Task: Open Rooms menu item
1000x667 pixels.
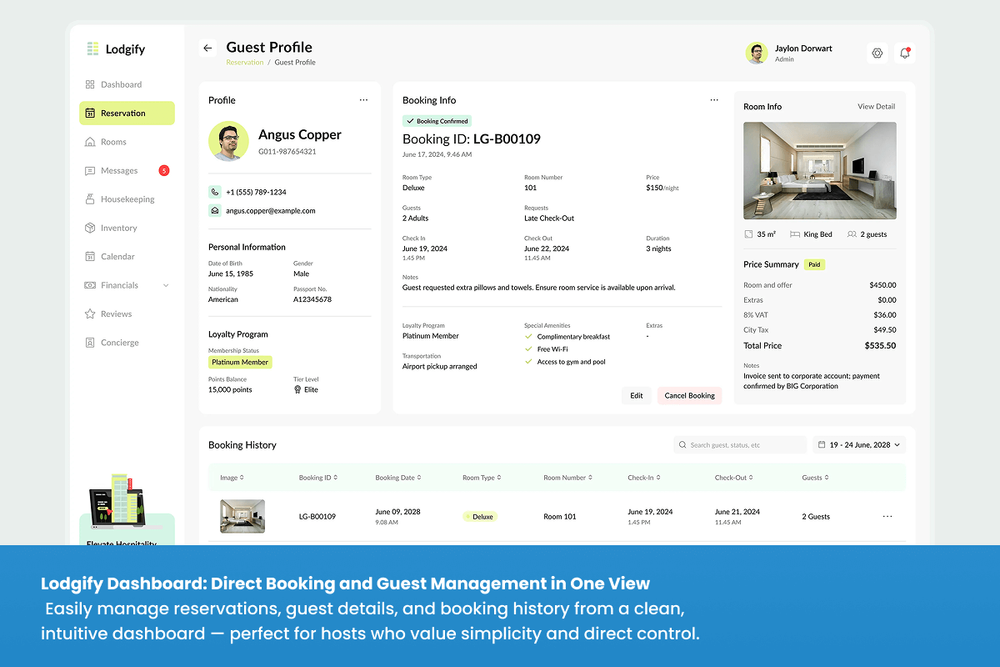Action: tap(127, 142)
